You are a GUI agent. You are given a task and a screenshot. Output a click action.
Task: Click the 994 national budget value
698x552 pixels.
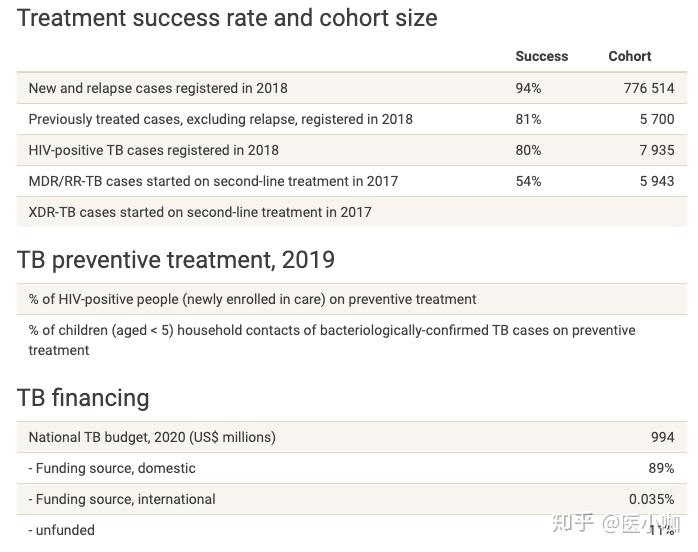[x=662, y=437]
